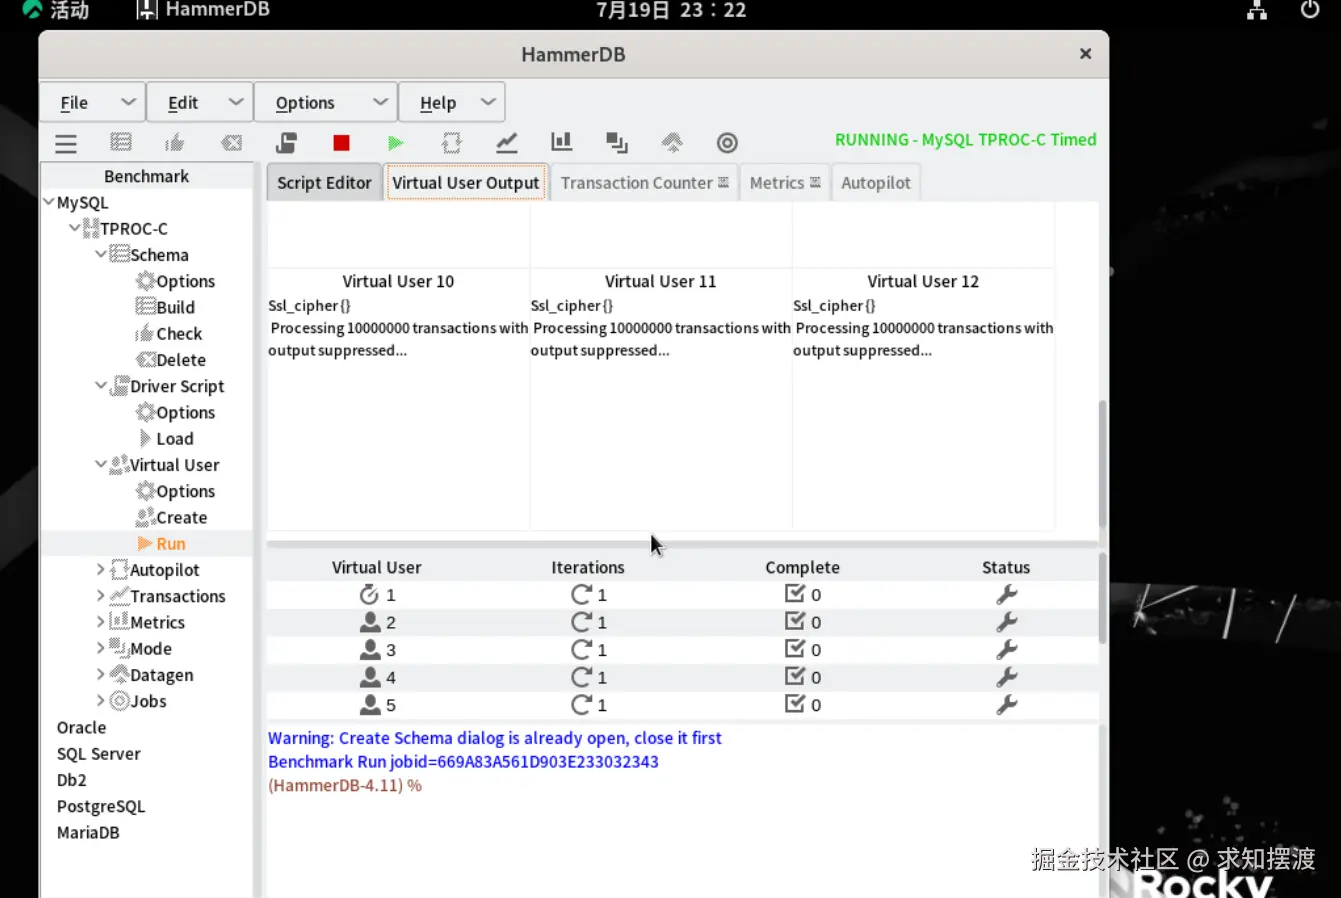The width and height of the screenshot is (1341, 898).
Task: Select the SQL Server database entry
Action: (x=98, y=753)
